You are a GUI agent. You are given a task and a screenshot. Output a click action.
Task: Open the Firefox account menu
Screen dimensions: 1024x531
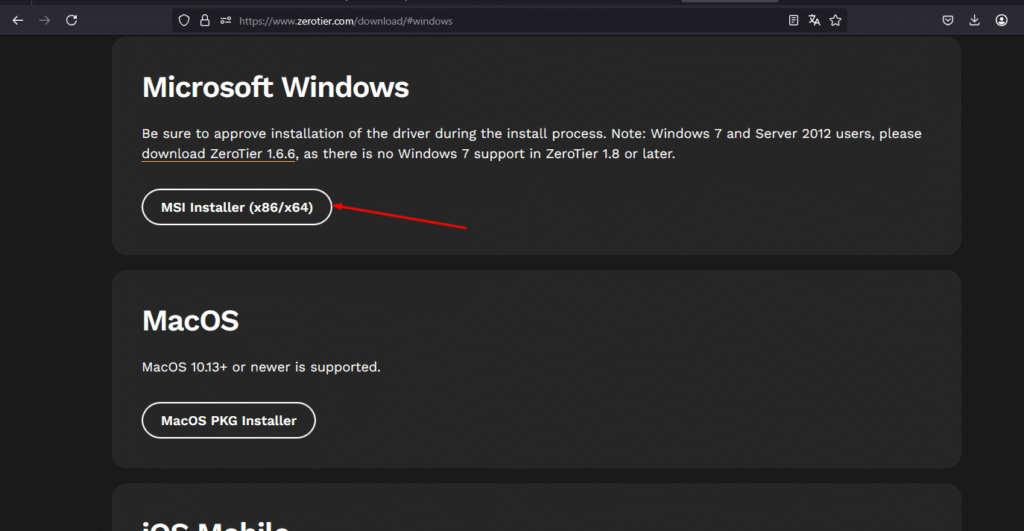tap(1001, 20)
